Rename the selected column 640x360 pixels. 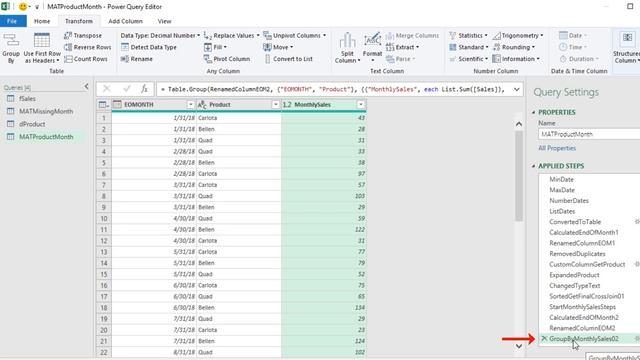137,59
